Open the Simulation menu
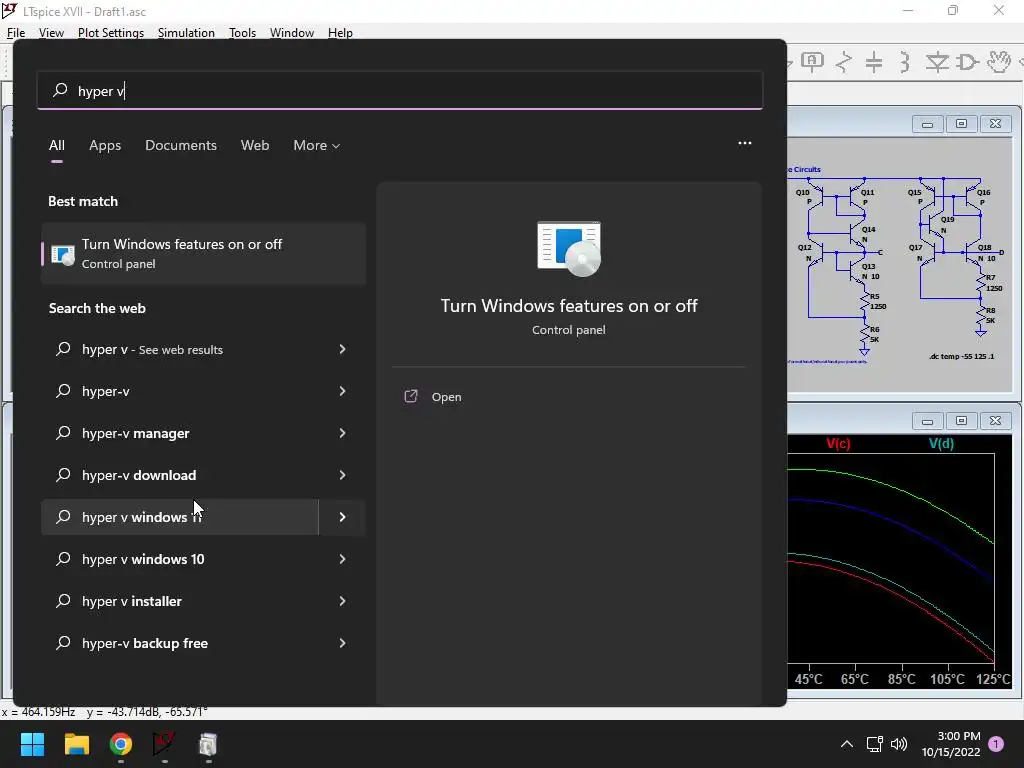The width and height of the screenshot is (1024, 768). pos(186,33)
